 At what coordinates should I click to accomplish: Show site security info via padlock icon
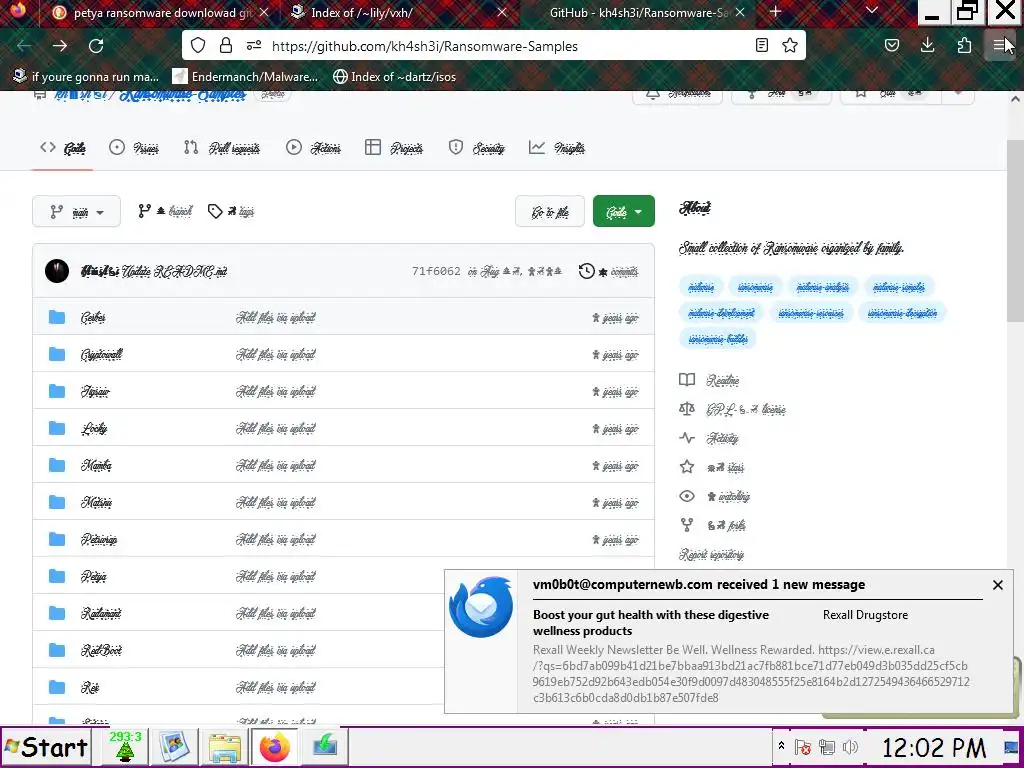tap(226, 46)
